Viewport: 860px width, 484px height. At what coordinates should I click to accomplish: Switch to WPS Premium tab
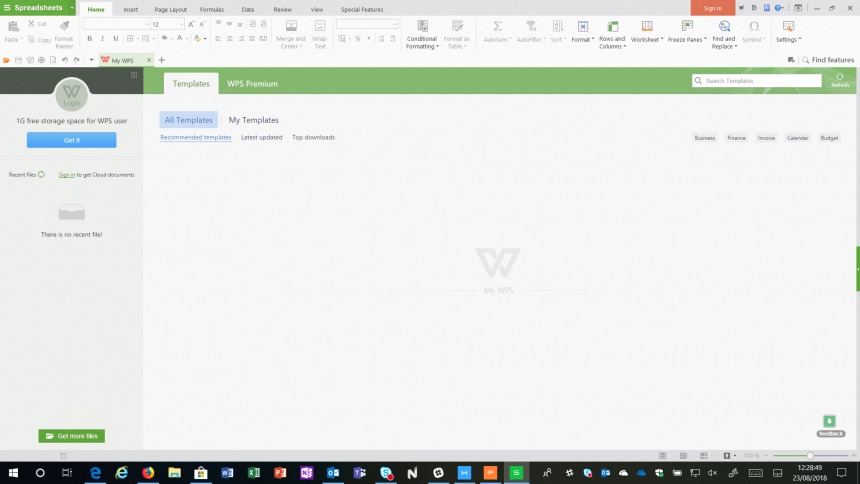252,83
